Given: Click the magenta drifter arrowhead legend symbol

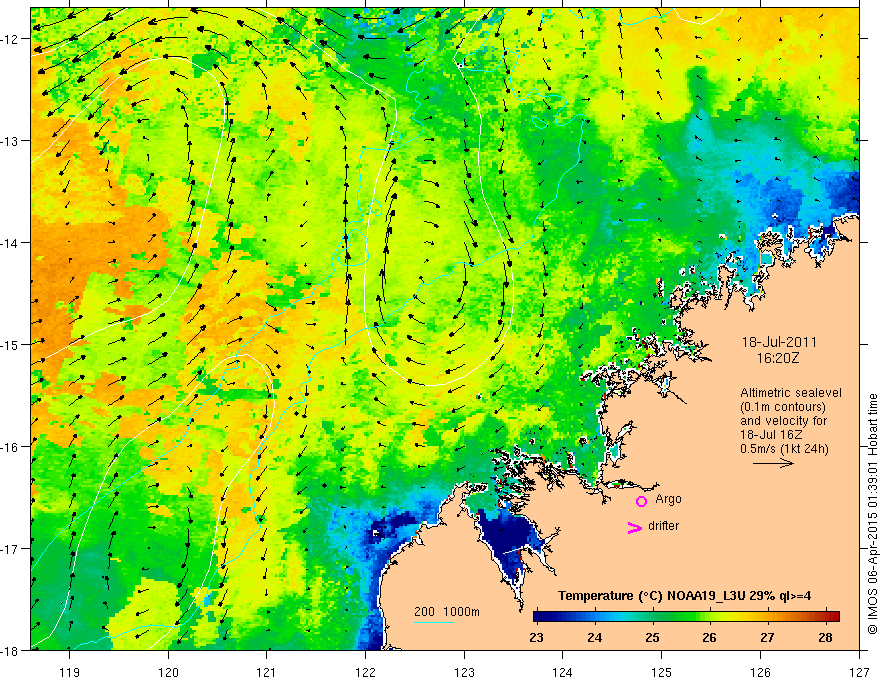Looking at the screenshot, I should coord(635,527).
